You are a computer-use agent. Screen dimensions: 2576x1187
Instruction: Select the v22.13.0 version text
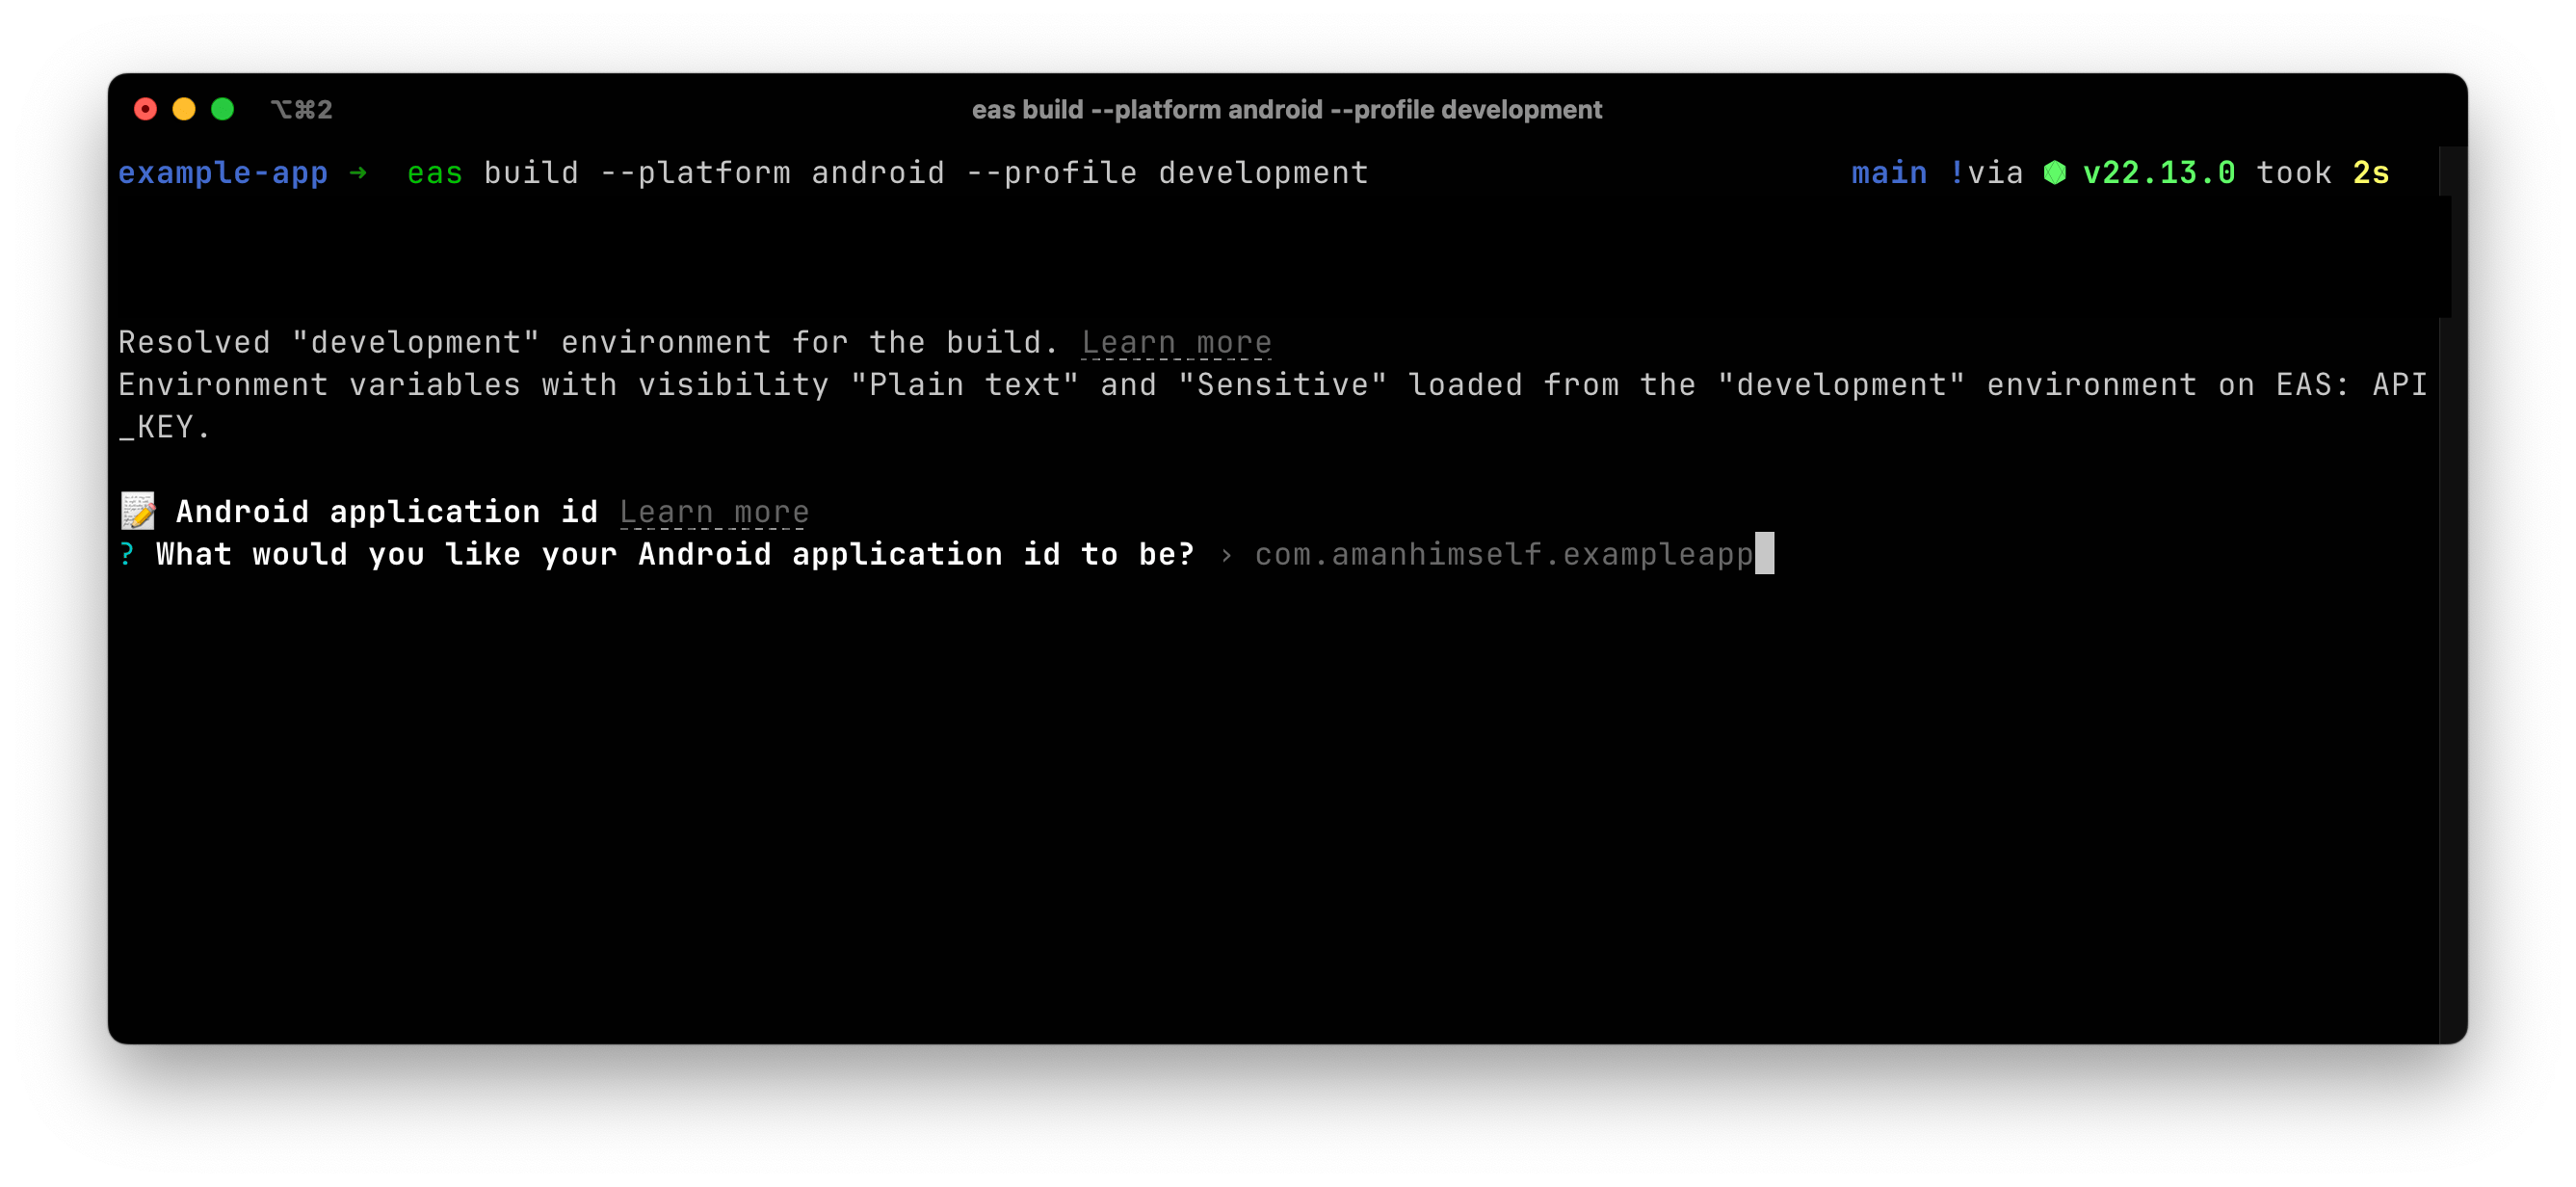pyautogui.click(x=2158, y=172)
